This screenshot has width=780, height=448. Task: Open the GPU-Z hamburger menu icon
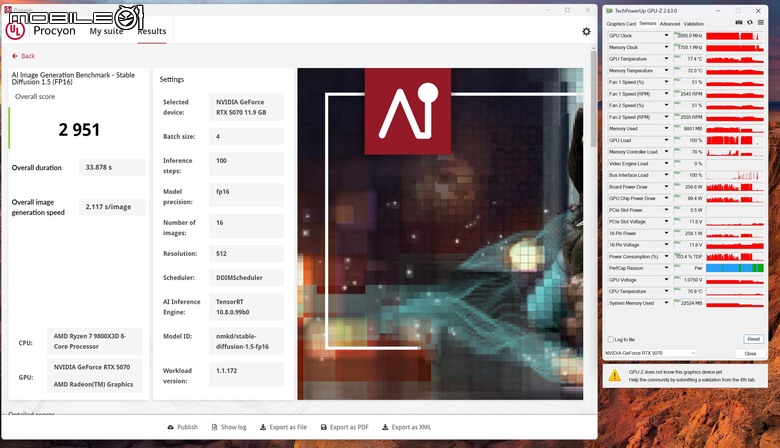[761, 23]
